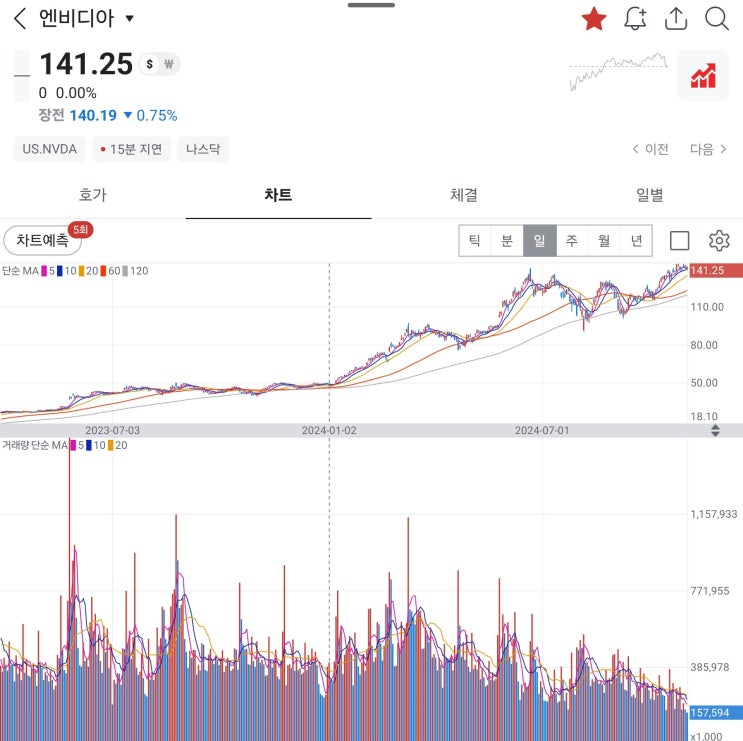Viewport: 743px width, 741px height.
Task: Go to previous stock via 이전
Action: click(x=650, y=149)
